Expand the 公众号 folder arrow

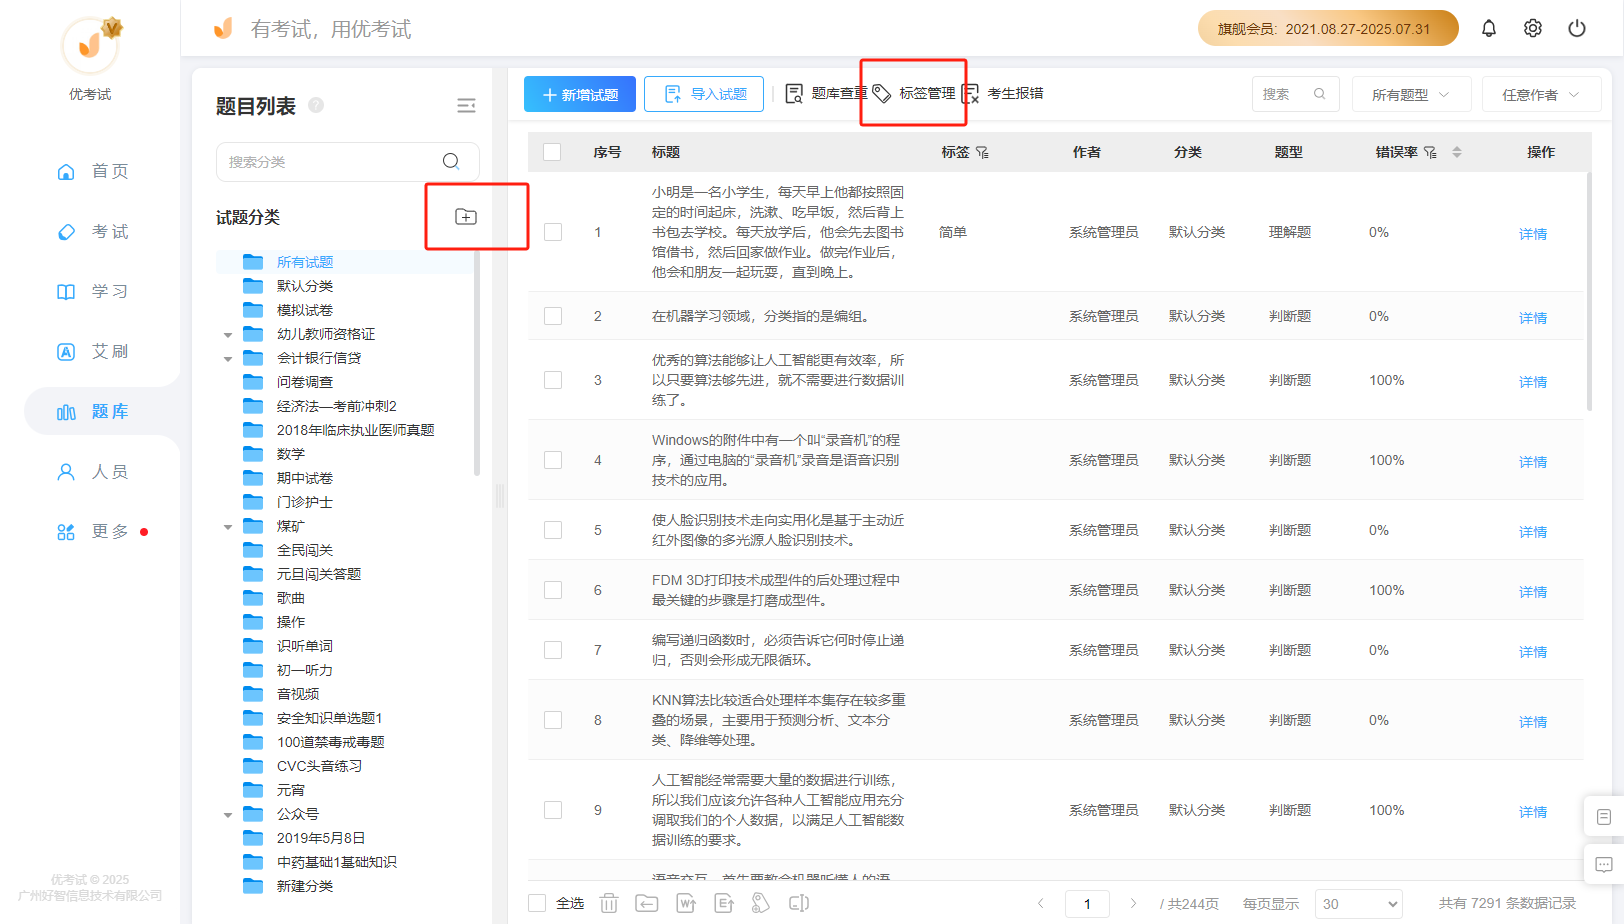coord(228,815)
